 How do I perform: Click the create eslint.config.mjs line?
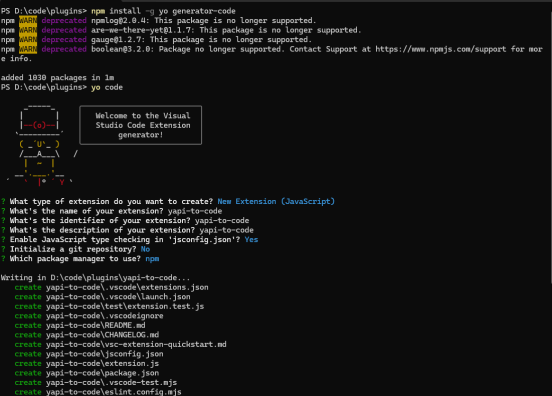[98, 391]
